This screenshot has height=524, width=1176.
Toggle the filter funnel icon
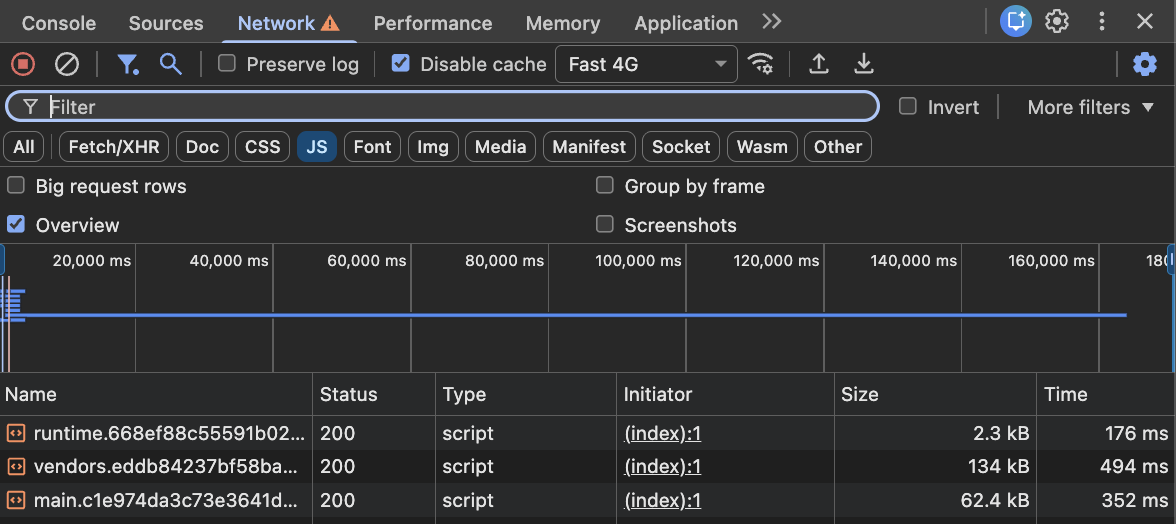coord(127,64)
